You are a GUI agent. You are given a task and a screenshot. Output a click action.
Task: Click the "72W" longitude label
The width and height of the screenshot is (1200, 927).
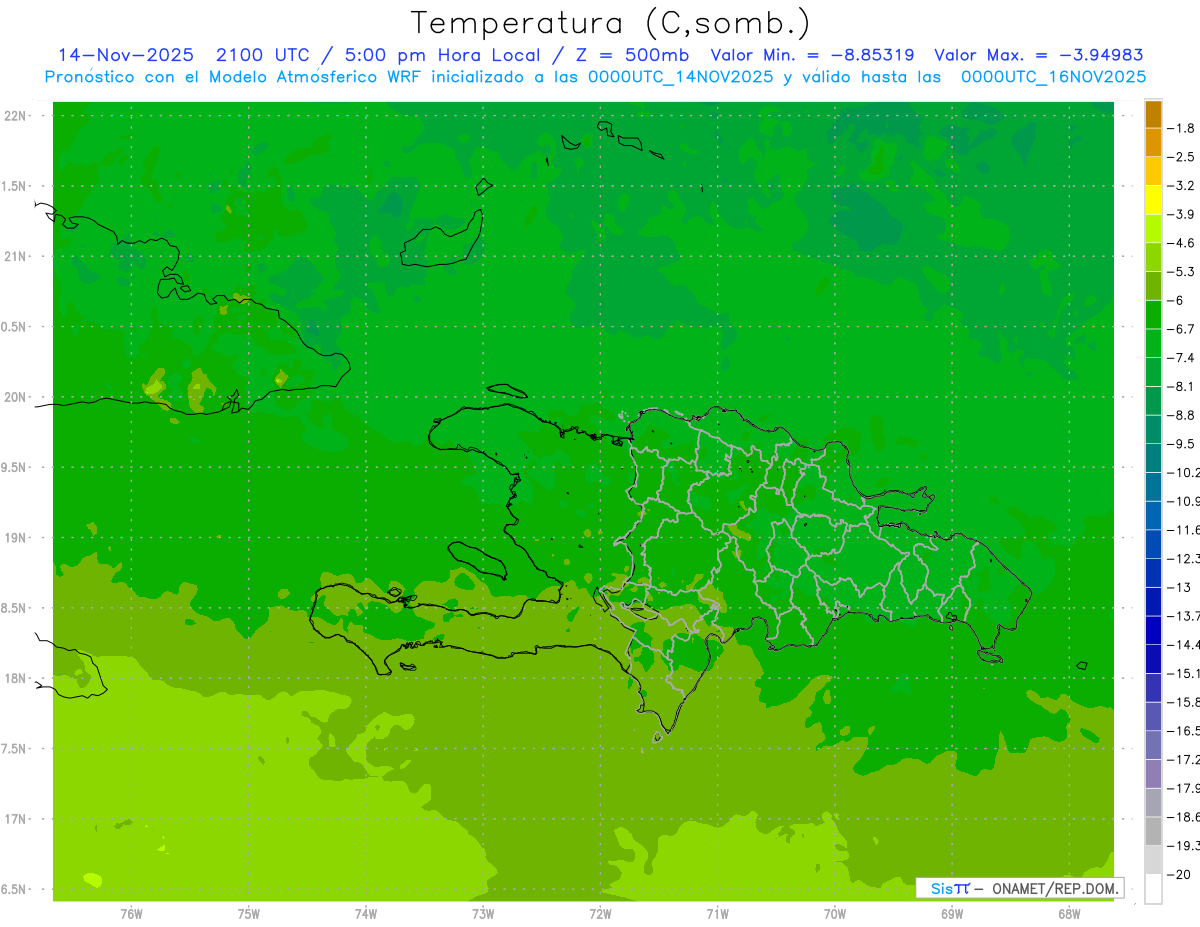600,913
